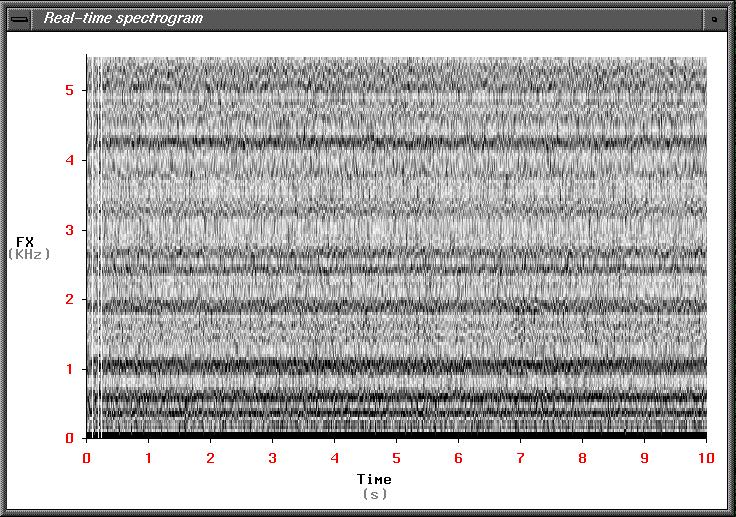Click the (s) unit label under Time
The height and width of the screenshot is (517, 736).
[374, 494]
